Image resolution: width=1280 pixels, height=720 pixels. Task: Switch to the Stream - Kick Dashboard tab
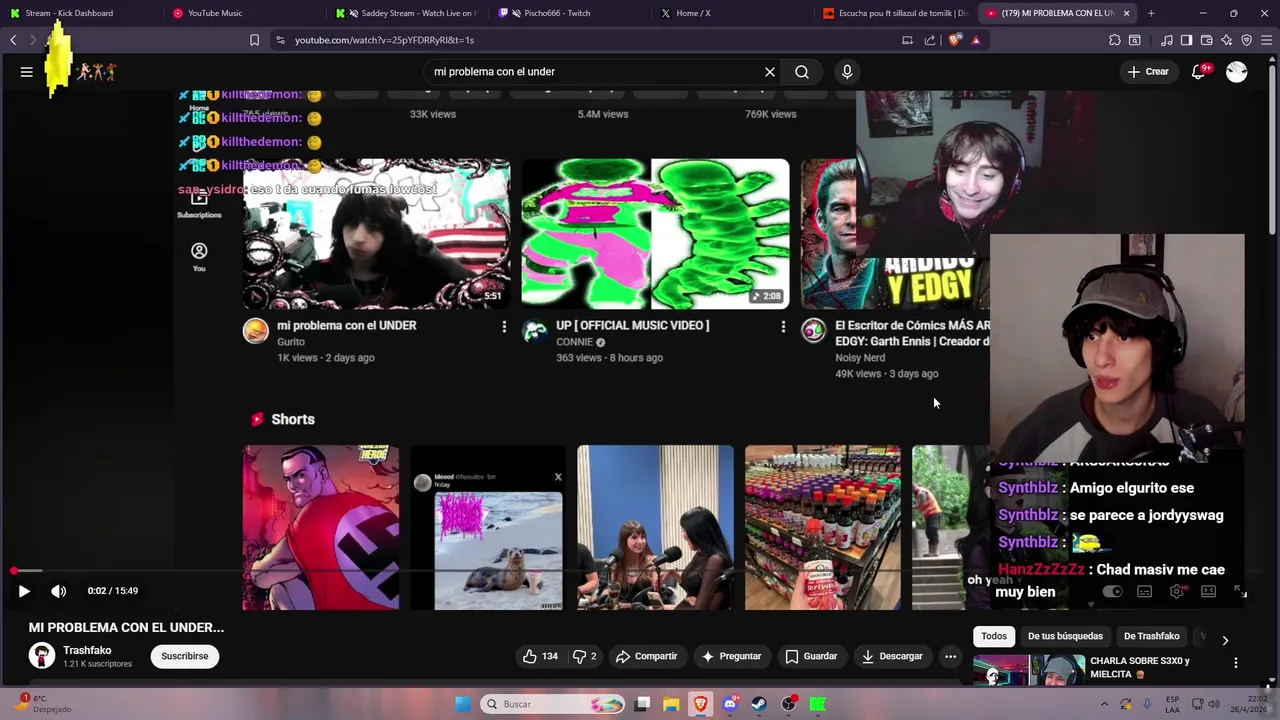(x=80, y=13)
